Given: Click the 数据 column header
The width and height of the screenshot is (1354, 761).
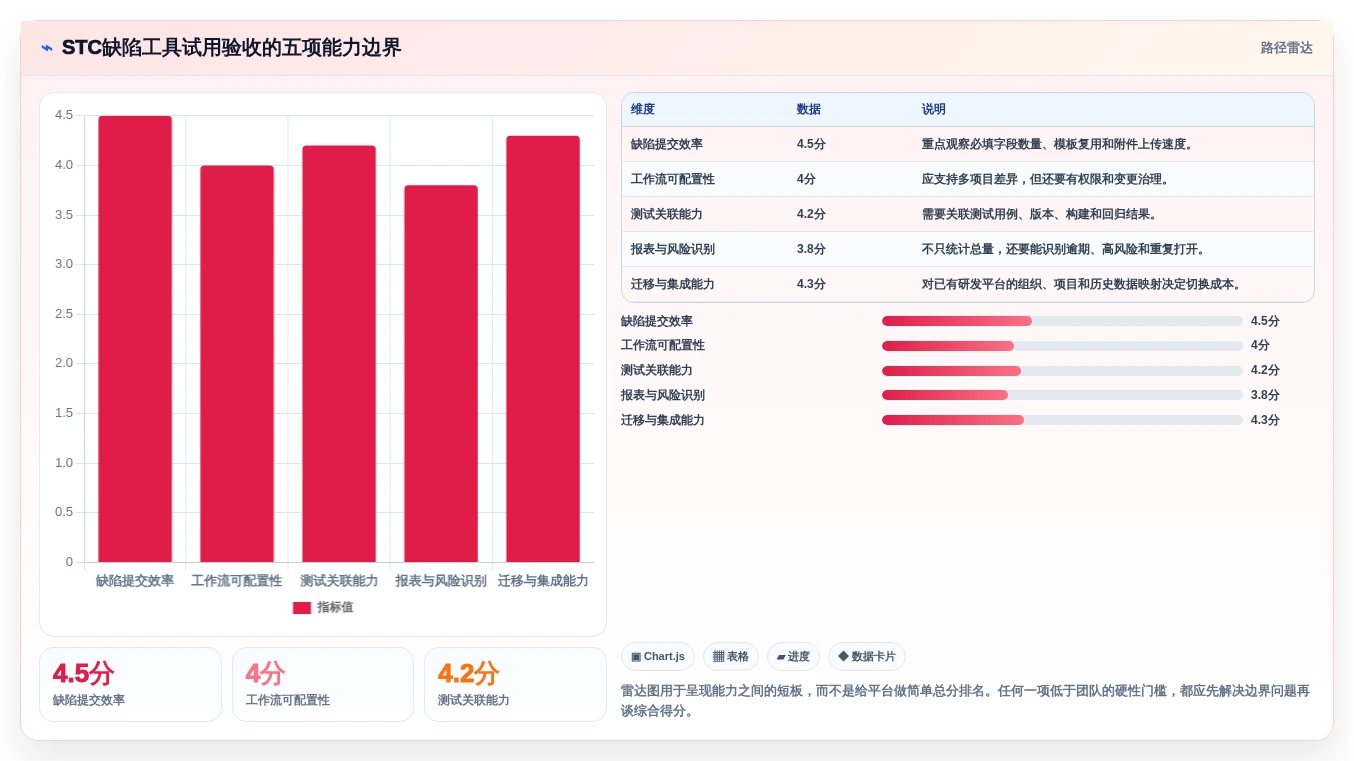Looking at the screenshot, I should [809, 110].
